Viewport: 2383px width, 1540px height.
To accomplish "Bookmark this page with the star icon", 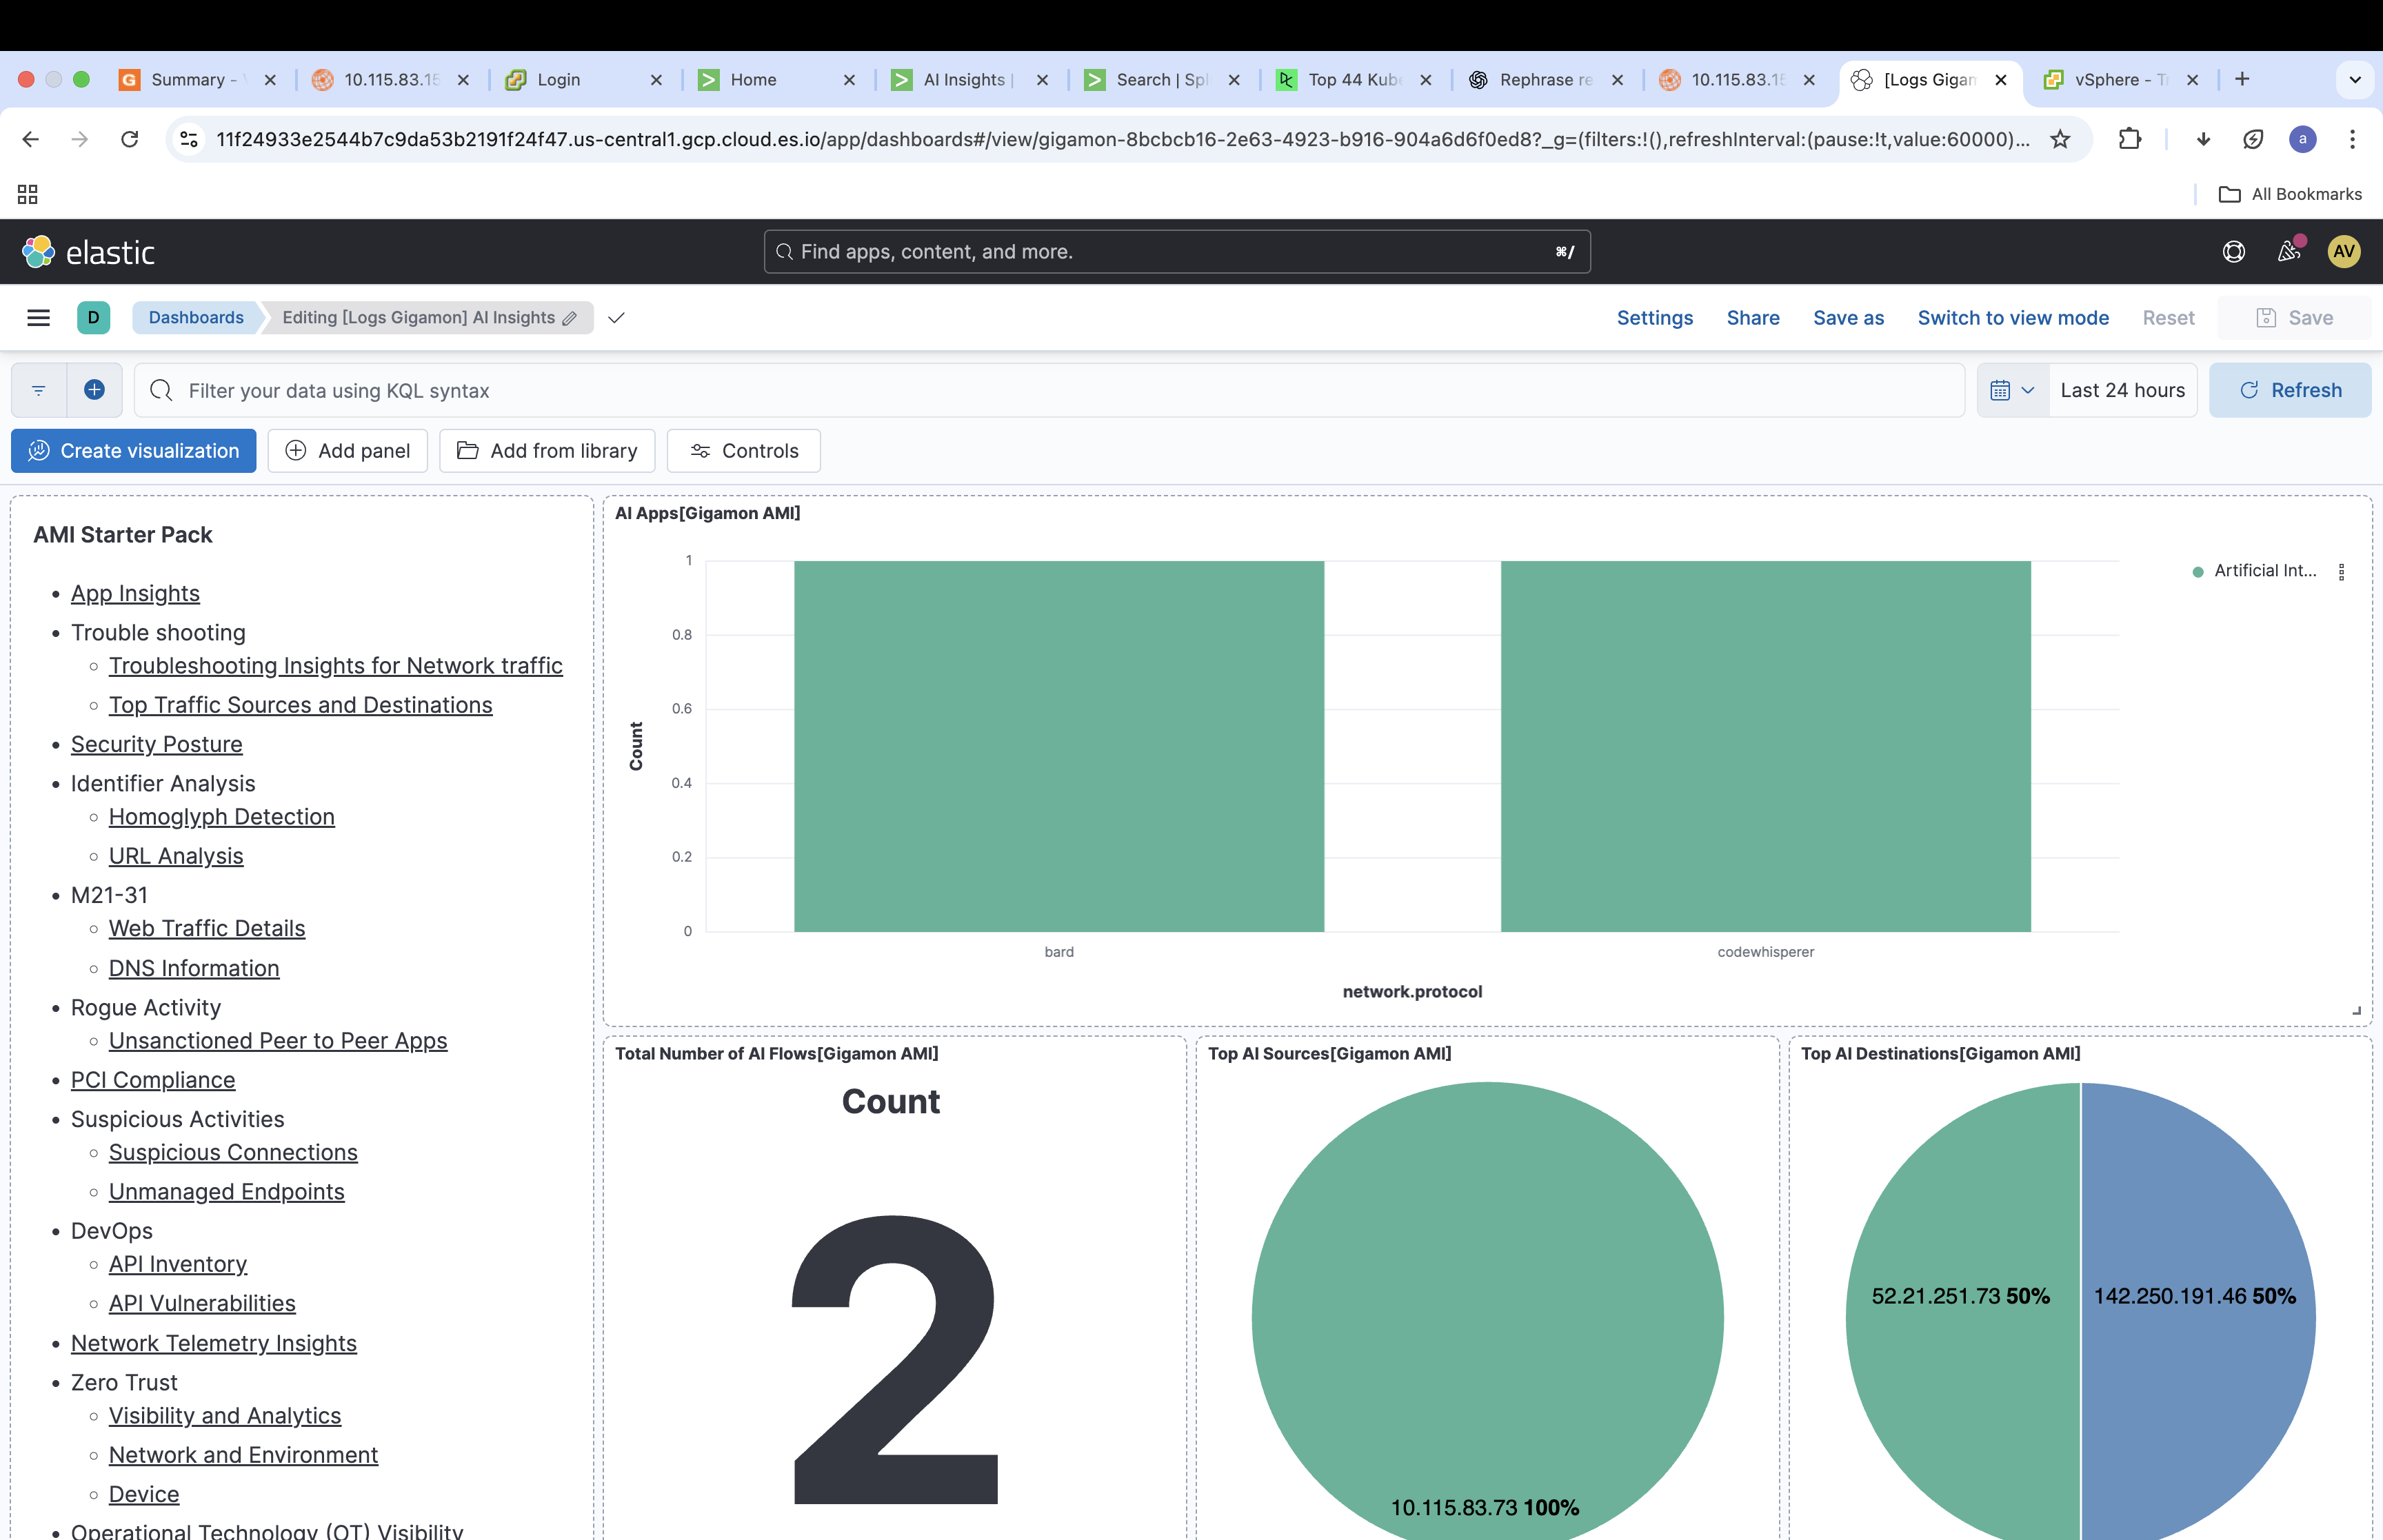I will [2060, 139].
